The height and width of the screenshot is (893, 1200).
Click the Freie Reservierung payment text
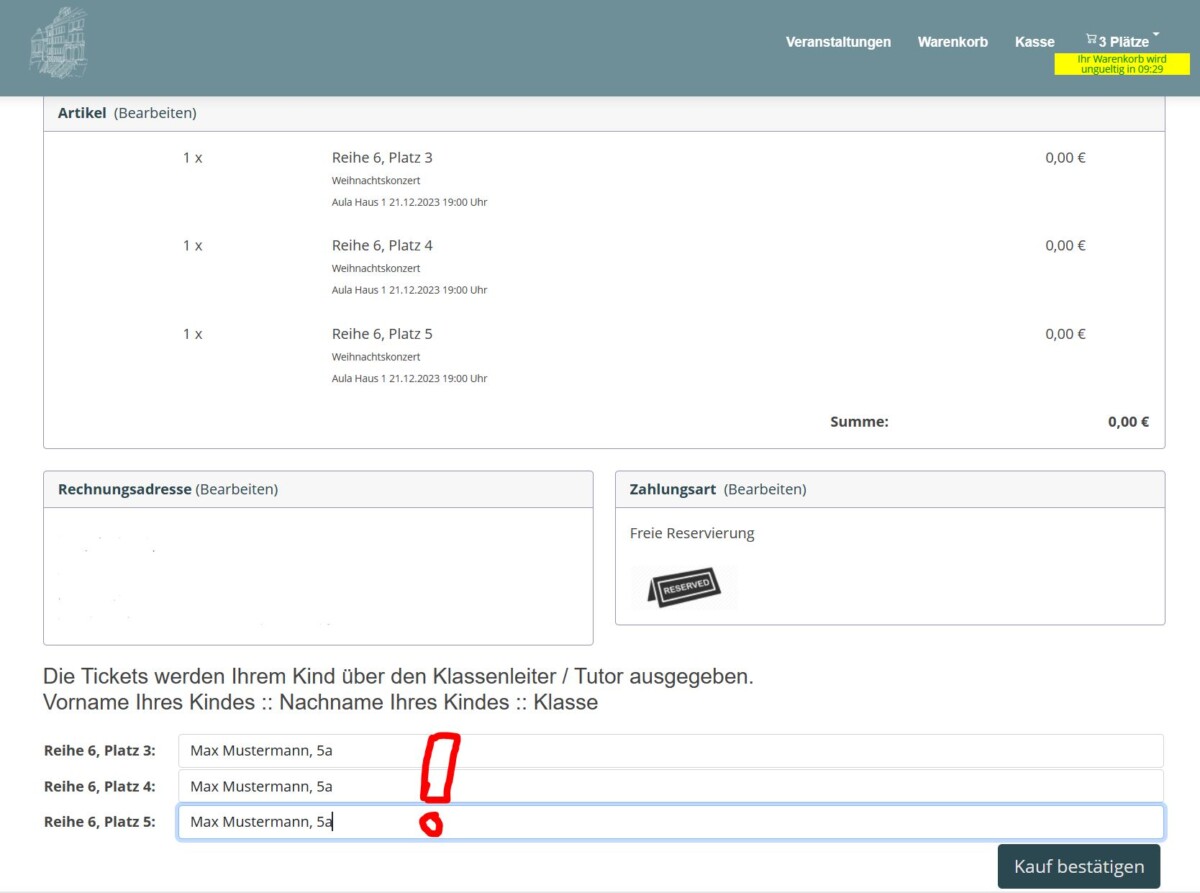tap(692, 533)
